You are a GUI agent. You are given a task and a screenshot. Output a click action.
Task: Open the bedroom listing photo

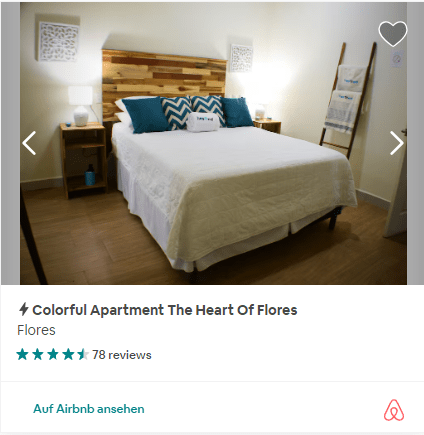pyautogui.click(x=213, y=143)
